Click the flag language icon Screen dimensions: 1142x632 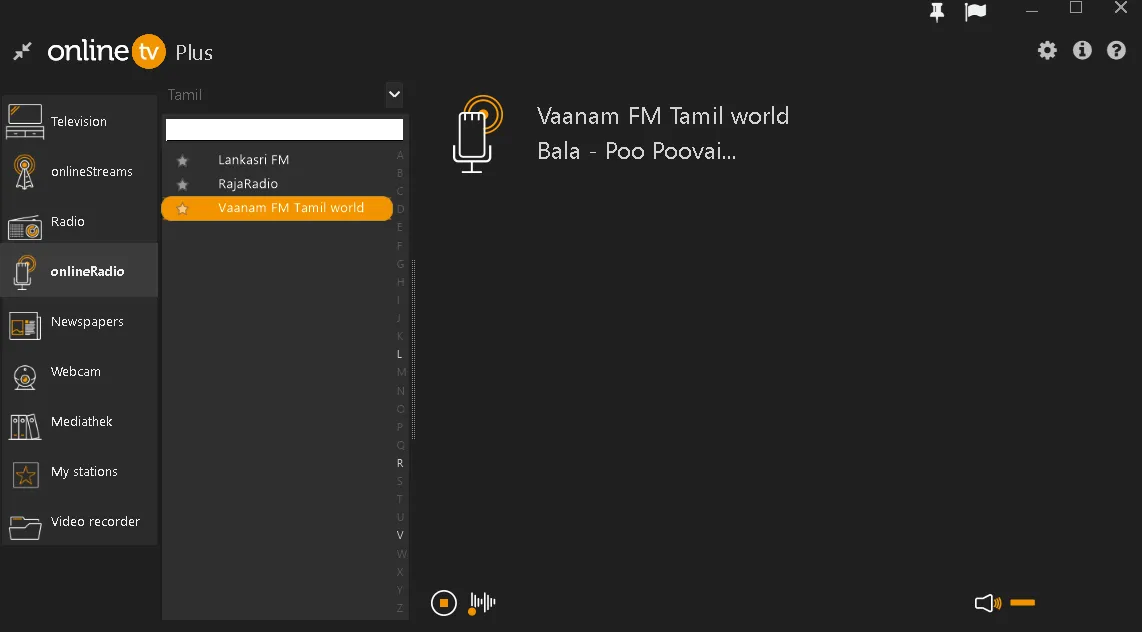(975, 12)
